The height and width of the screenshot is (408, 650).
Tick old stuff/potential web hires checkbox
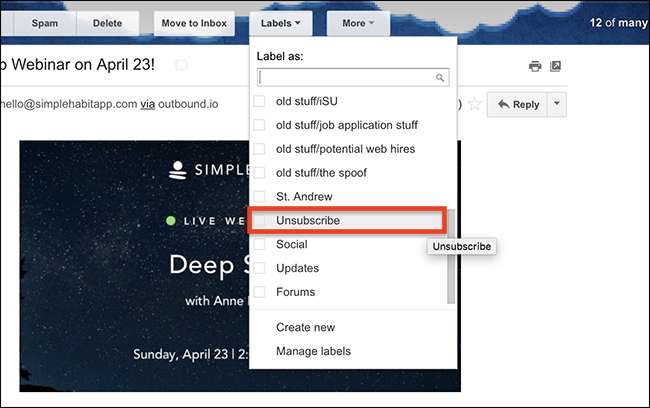(x=260, y=149)
